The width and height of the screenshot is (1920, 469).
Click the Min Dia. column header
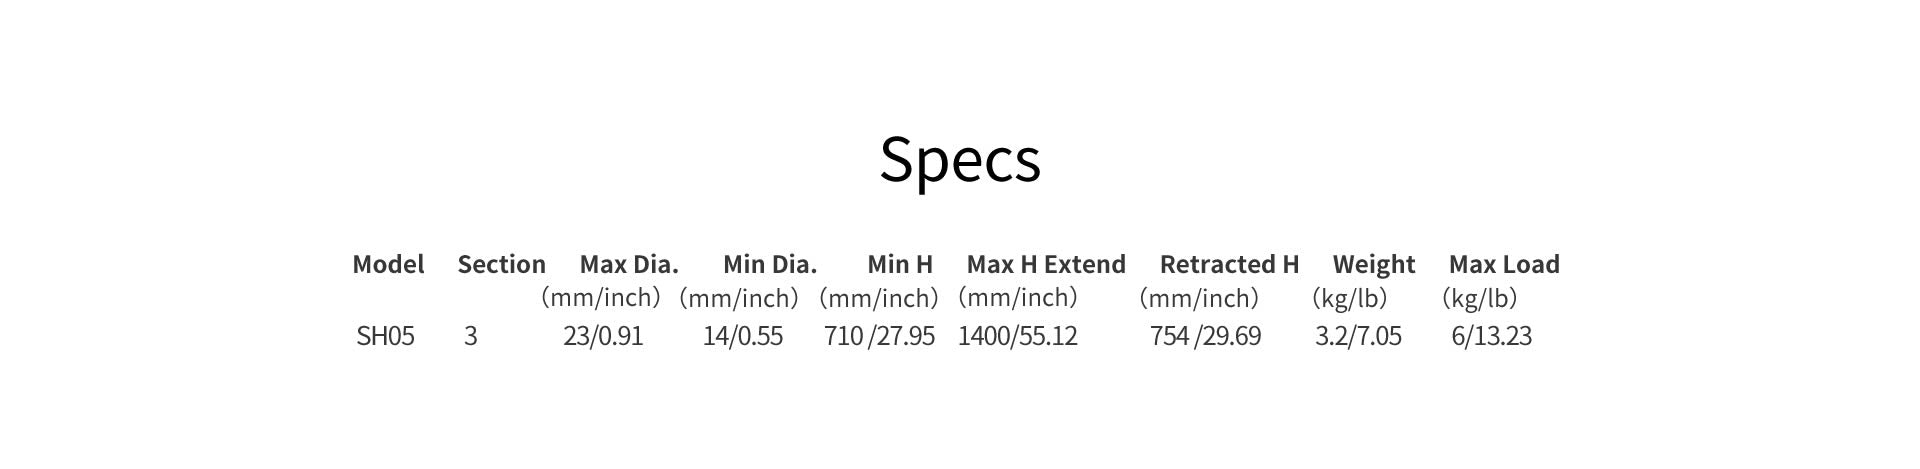769,264
